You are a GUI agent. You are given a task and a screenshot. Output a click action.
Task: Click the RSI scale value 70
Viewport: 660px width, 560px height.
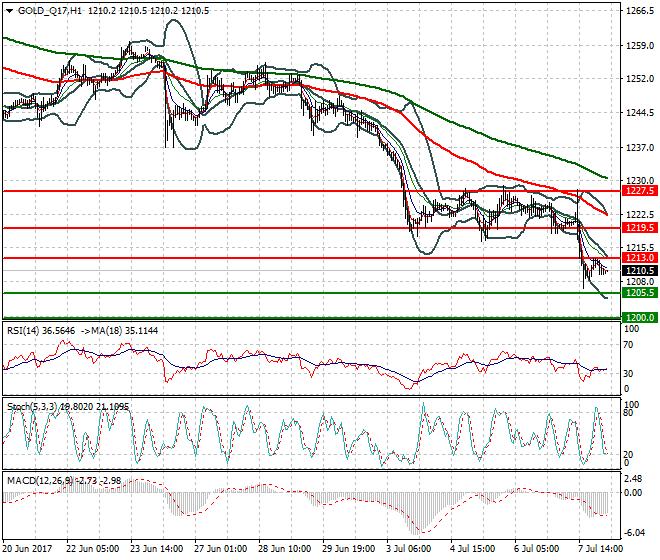click(x=628, y=345)
